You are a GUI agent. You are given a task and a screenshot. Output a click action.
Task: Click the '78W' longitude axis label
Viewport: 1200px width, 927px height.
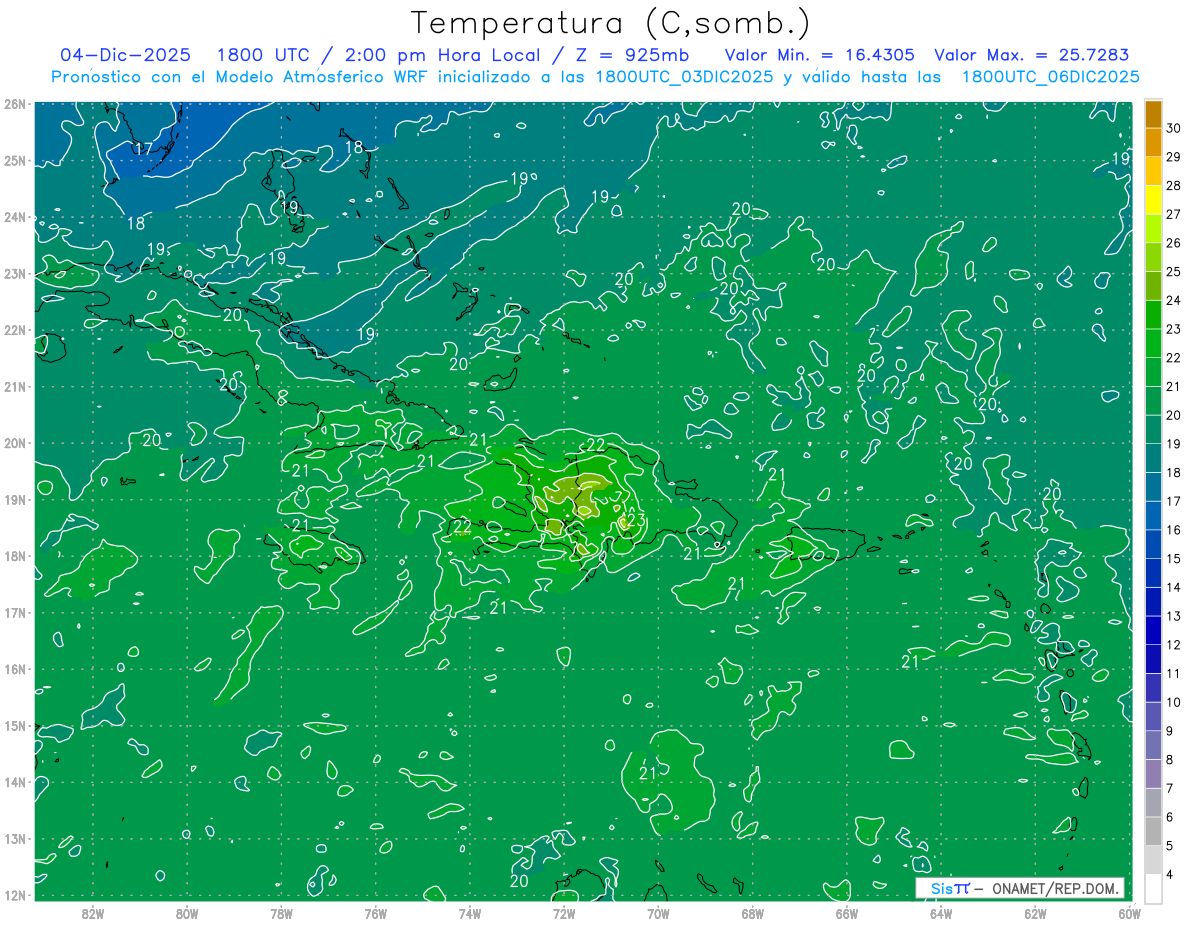tap(281, 913)
